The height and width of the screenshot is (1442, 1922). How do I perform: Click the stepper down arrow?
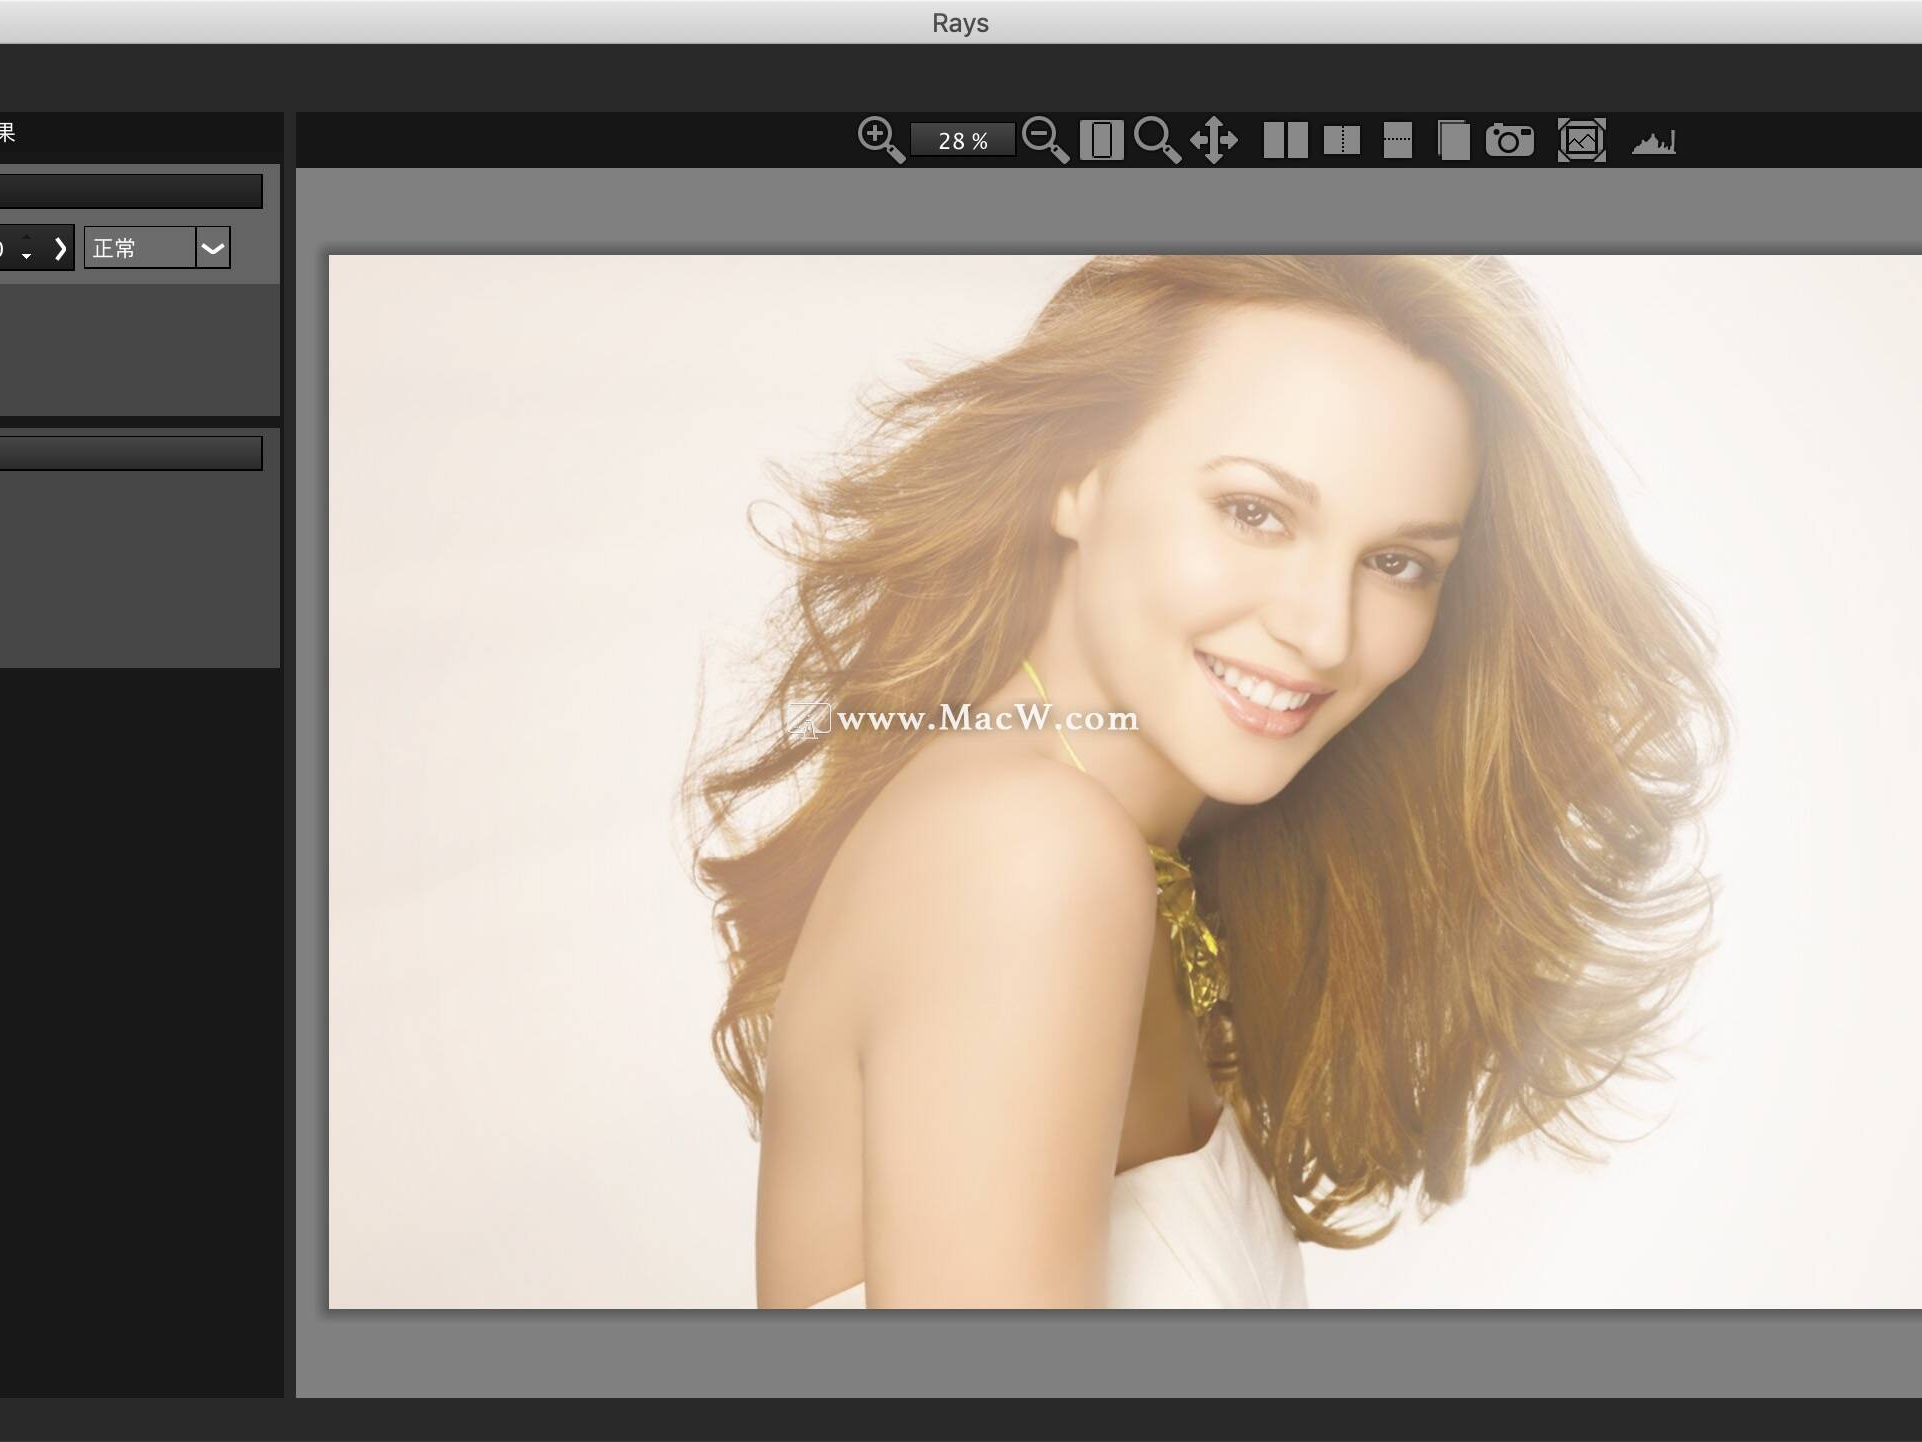[27, 257]
